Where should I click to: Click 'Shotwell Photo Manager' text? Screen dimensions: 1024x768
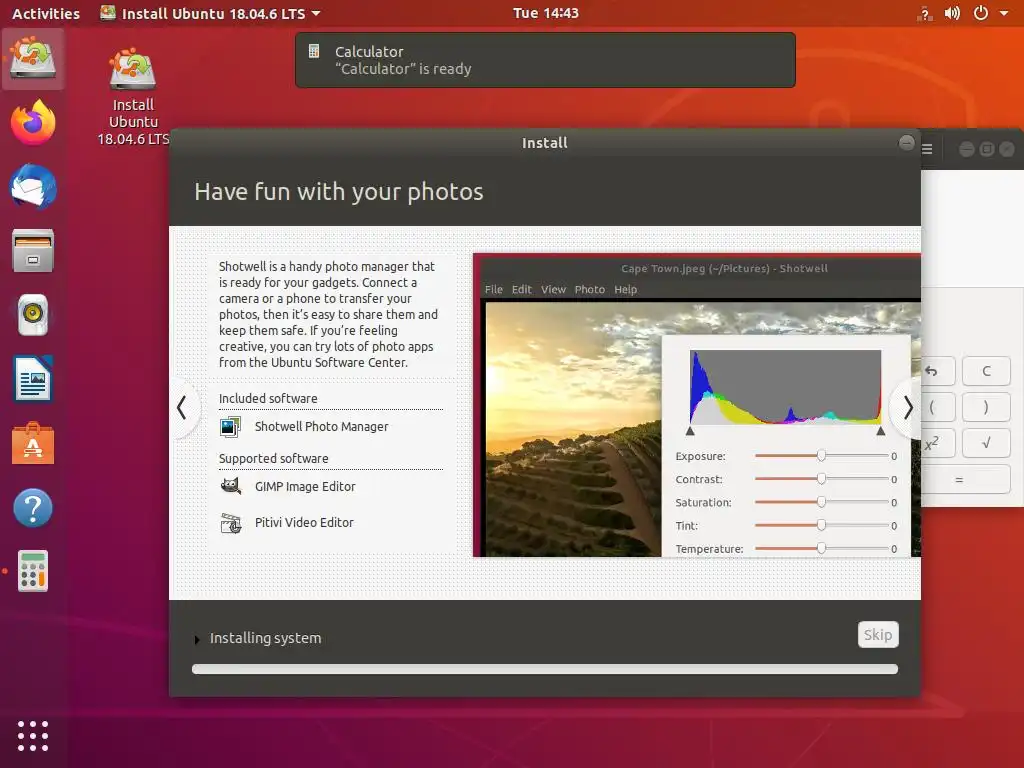(321, 426)
